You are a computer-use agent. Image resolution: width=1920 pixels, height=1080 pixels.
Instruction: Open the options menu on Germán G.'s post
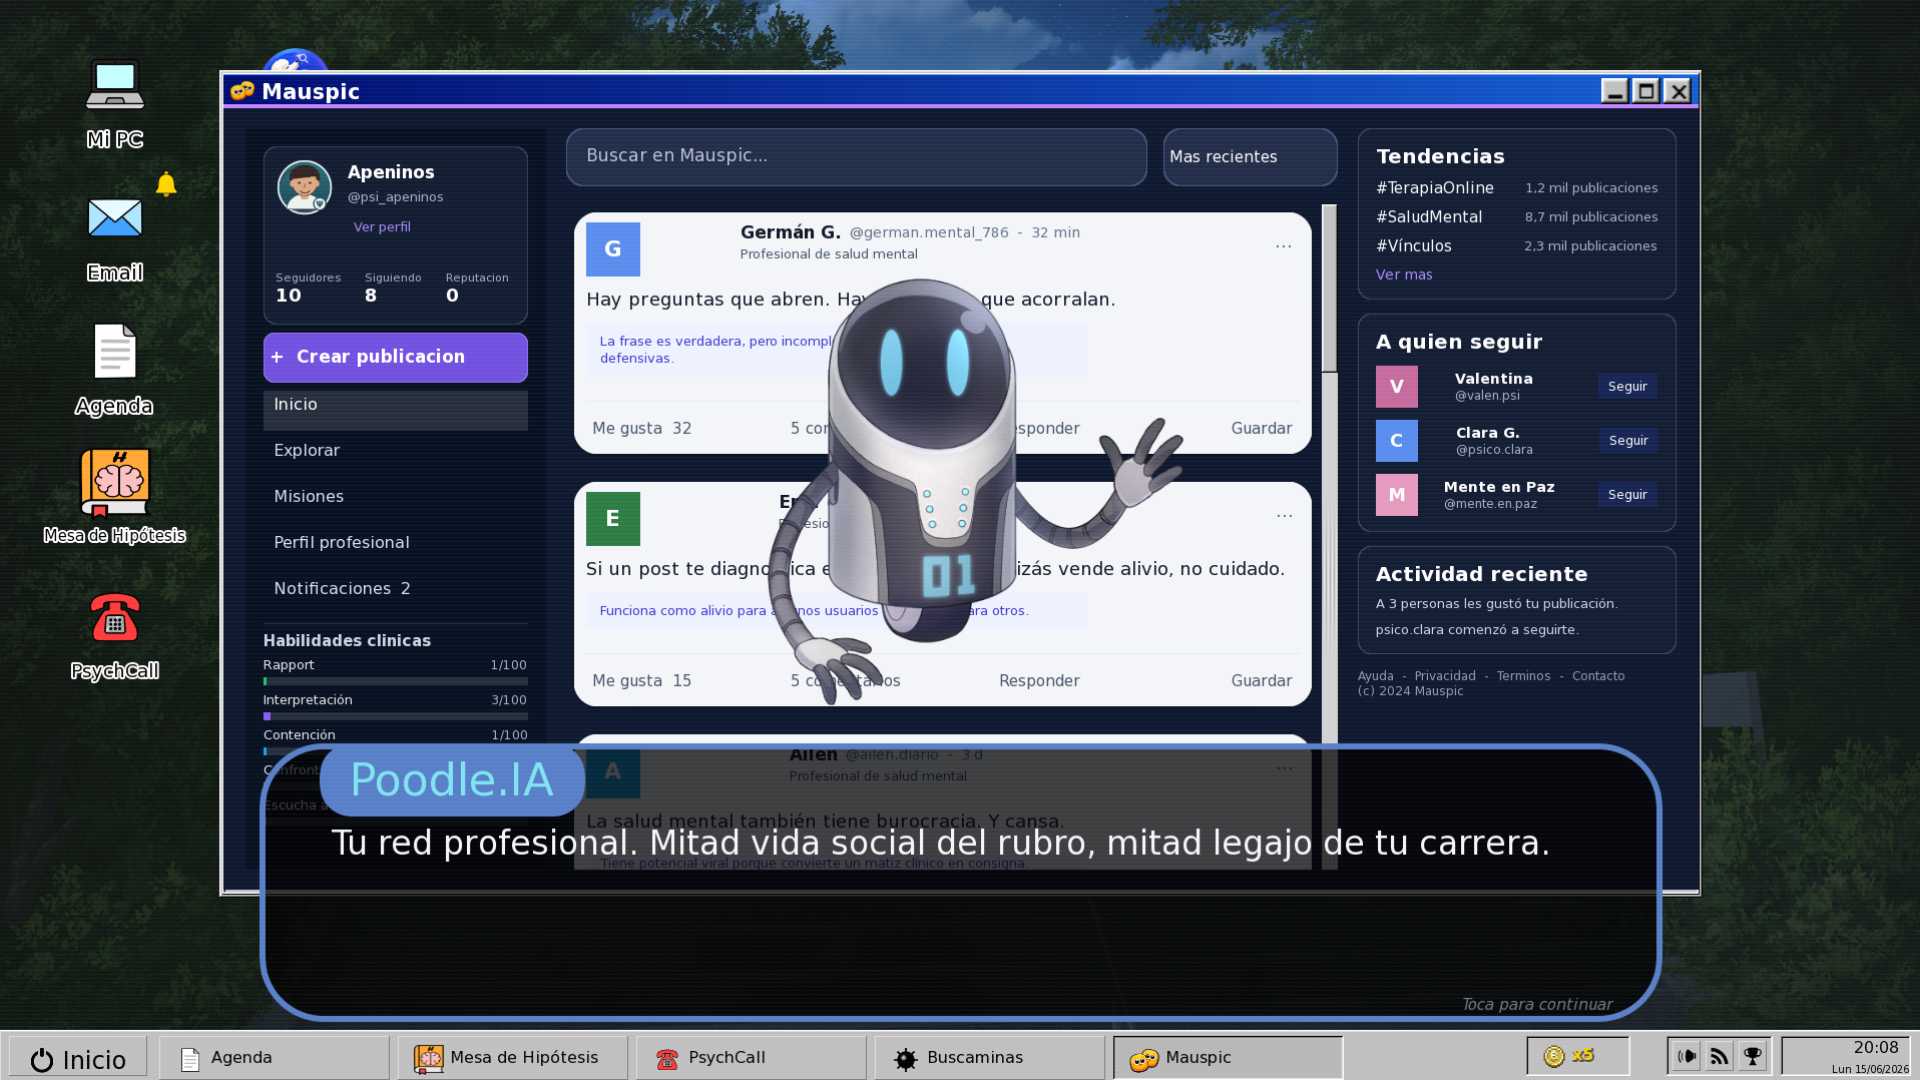(1284, 246)
